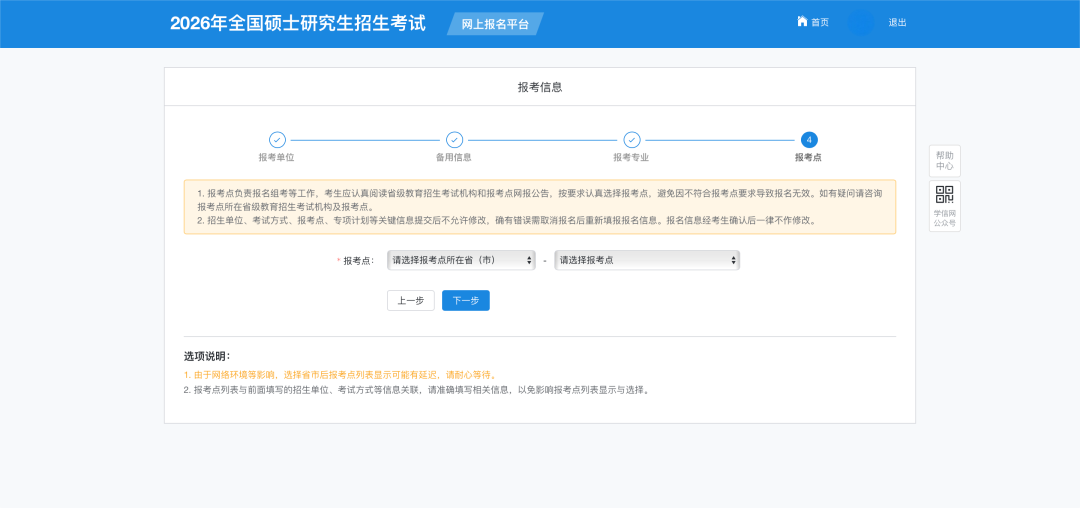
Task: Select the 备用信息 step label
Action: point(454,157)
